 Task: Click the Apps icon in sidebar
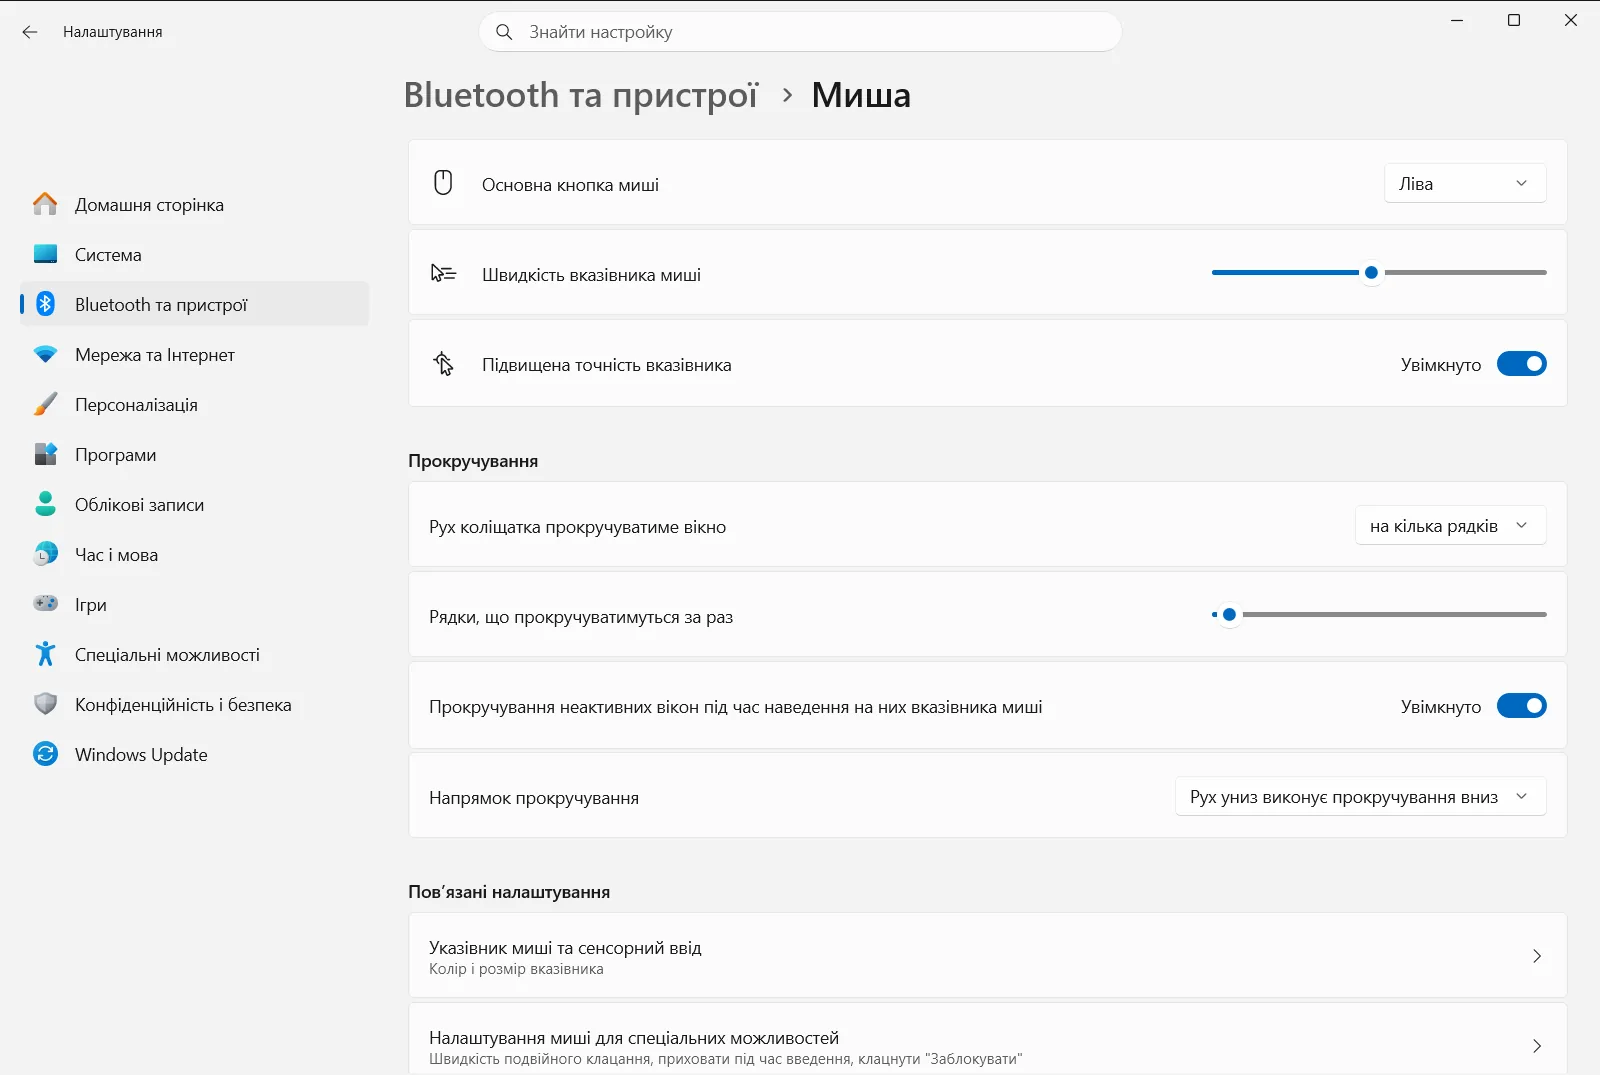[x=45, y=454]
